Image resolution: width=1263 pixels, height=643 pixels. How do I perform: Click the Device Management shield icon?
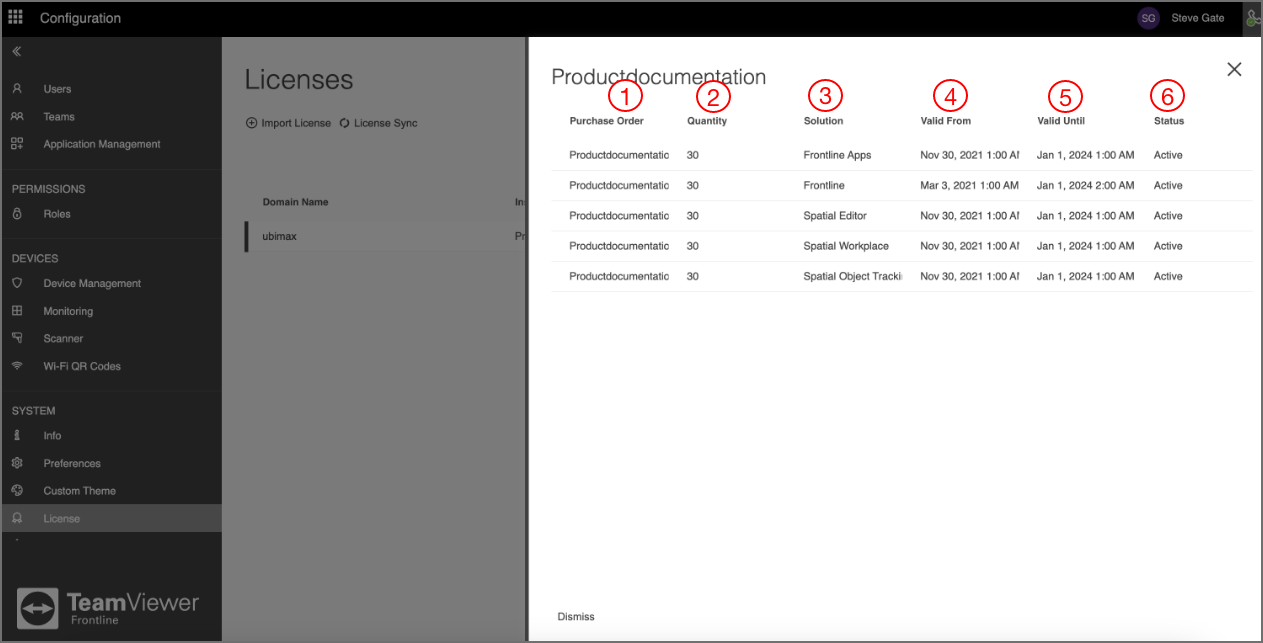(17, 283)
